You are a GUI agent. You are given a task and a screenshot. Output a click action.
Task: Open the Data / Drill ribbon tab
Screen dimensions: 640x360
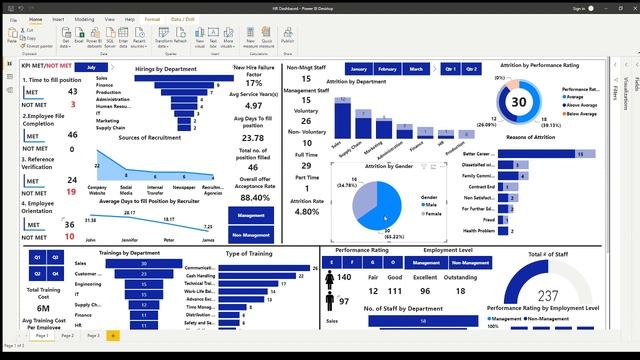[182, 20]
